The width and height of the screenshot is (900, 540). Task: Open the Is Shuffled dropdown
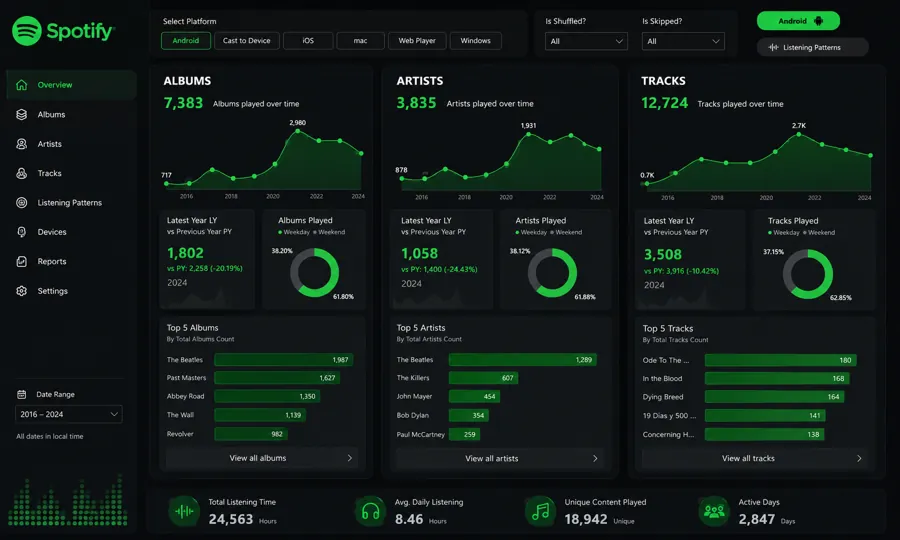tap(586, 41)
